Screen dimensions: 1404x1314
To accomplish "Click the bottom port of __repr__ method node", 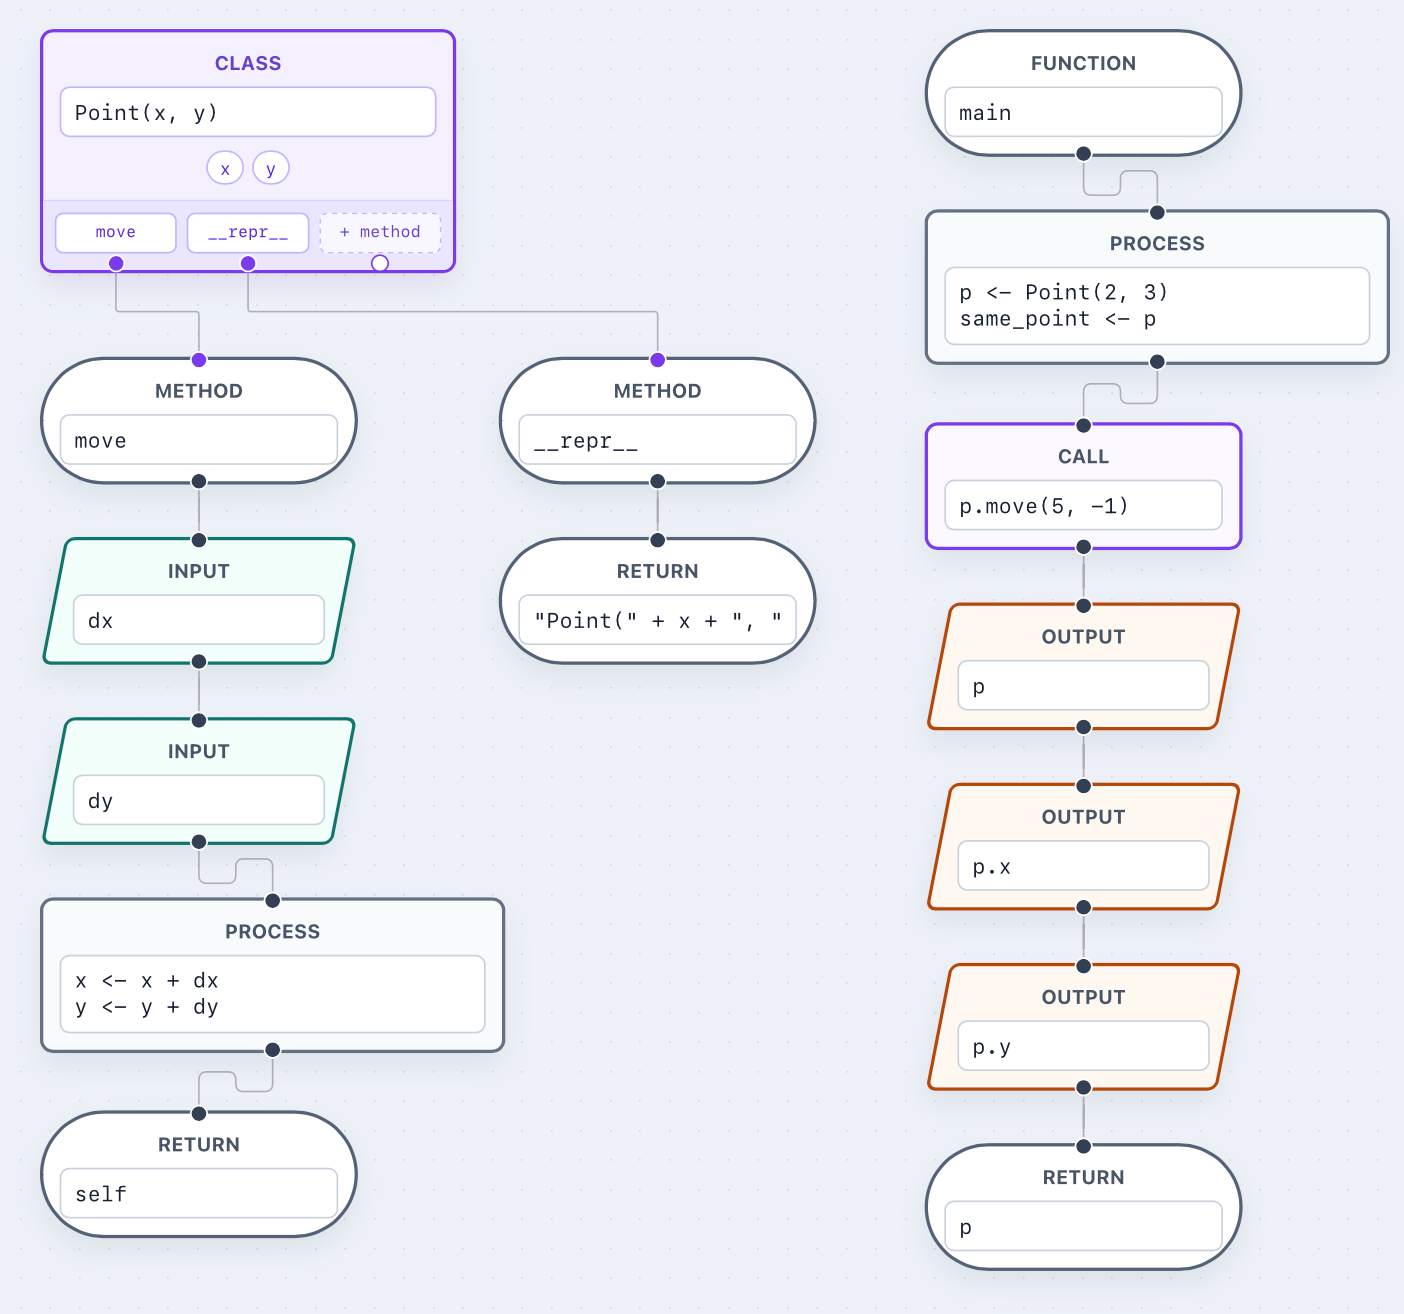I will [658, 482].
